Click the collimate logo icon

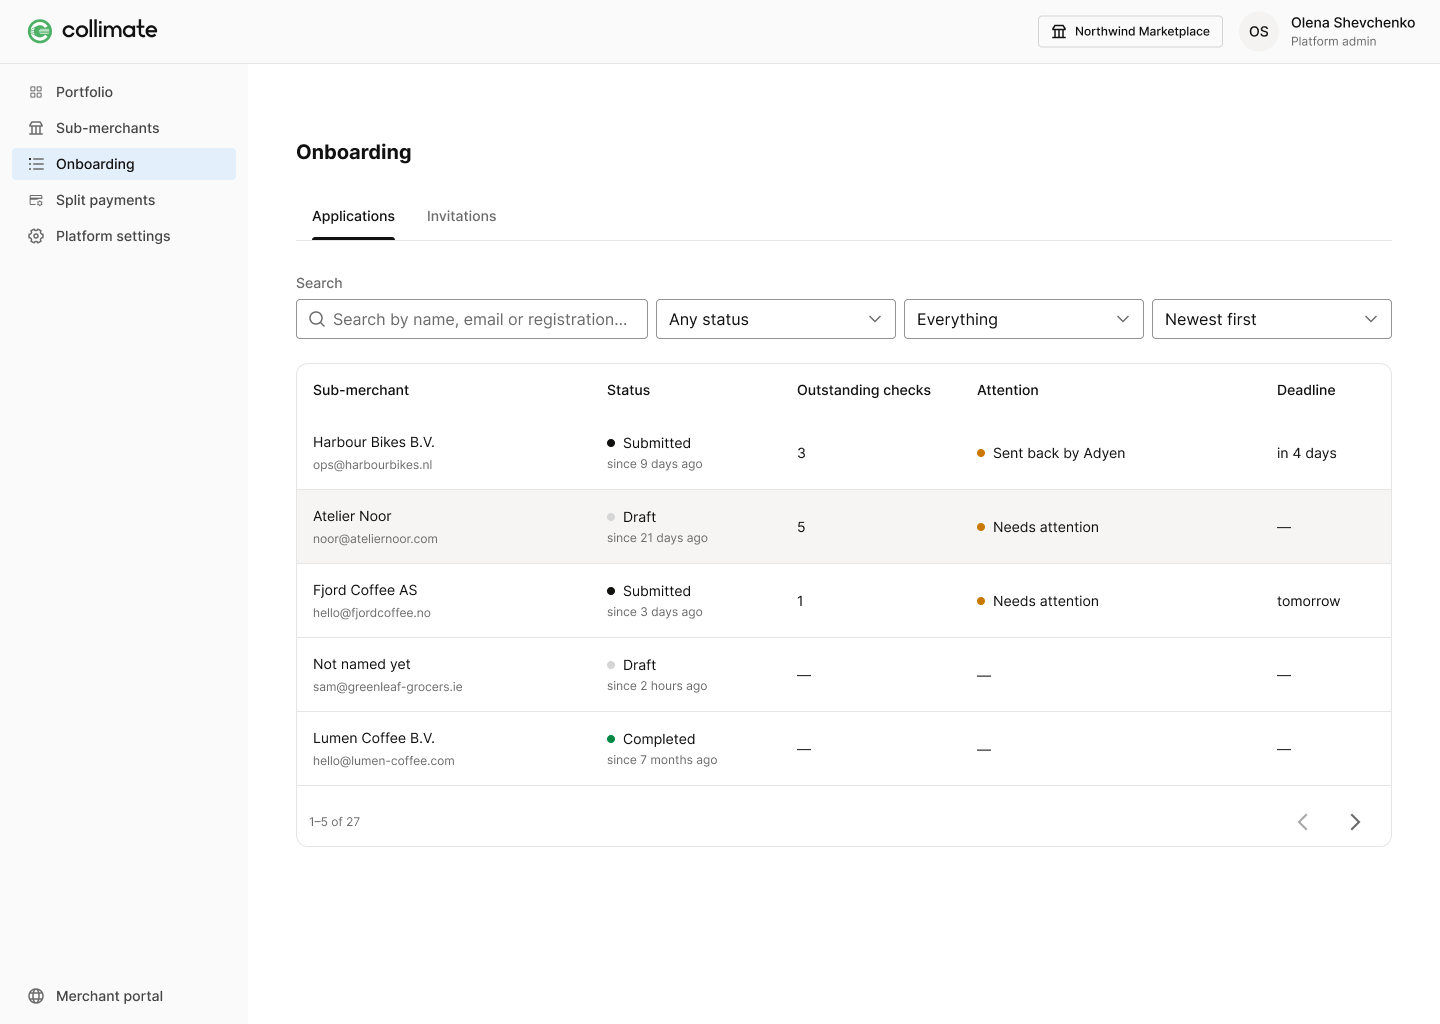pos(40,31)
